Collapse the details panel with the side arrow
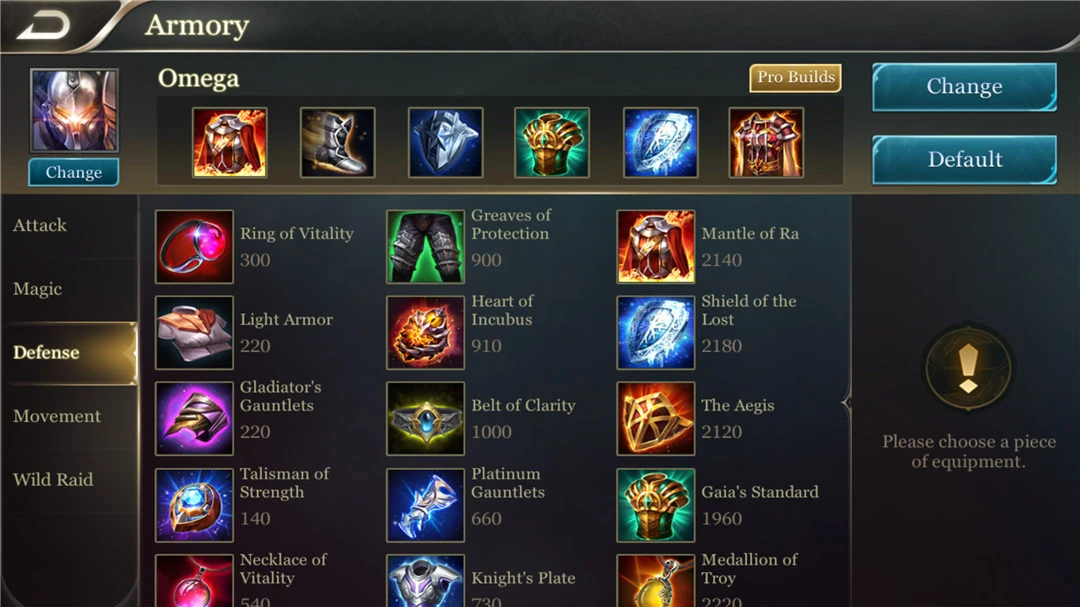The image size is (1080, 607). coord(847,403)
